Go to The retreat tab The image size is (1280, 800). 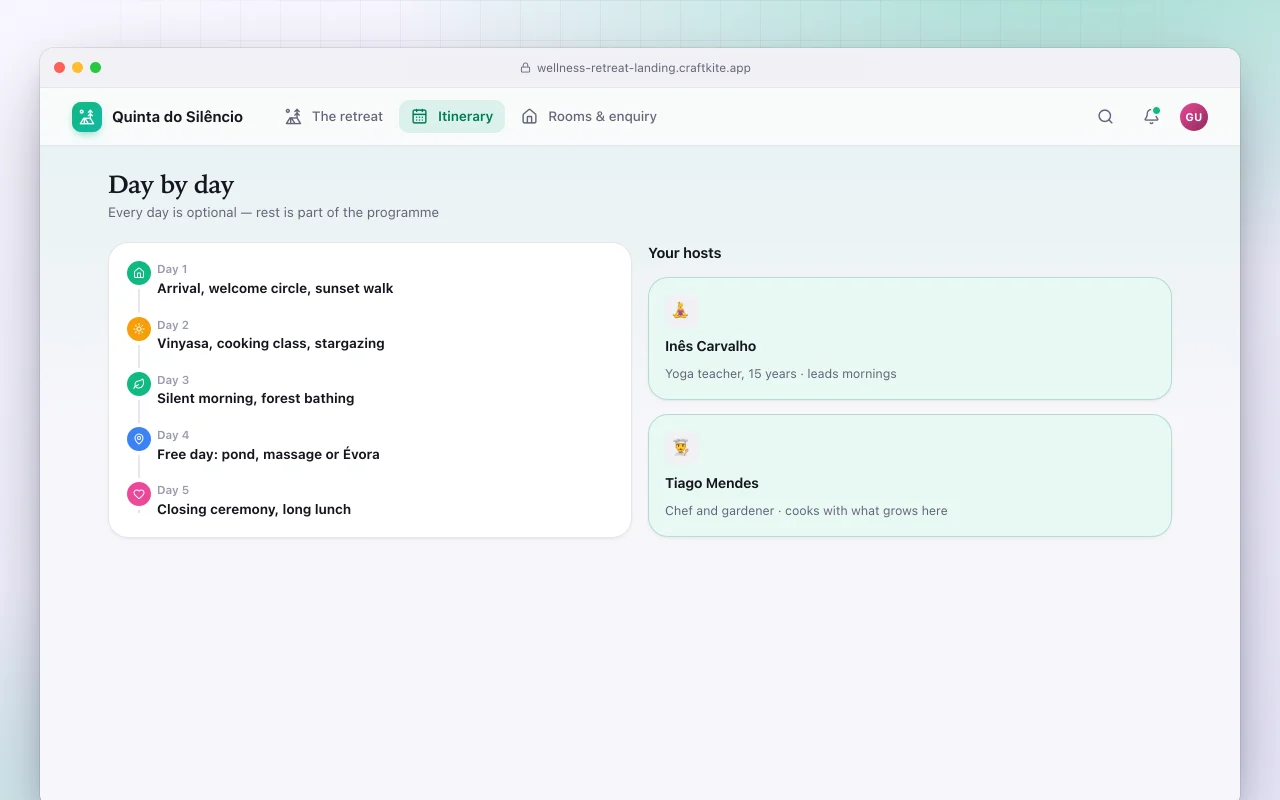pos(334,117)
